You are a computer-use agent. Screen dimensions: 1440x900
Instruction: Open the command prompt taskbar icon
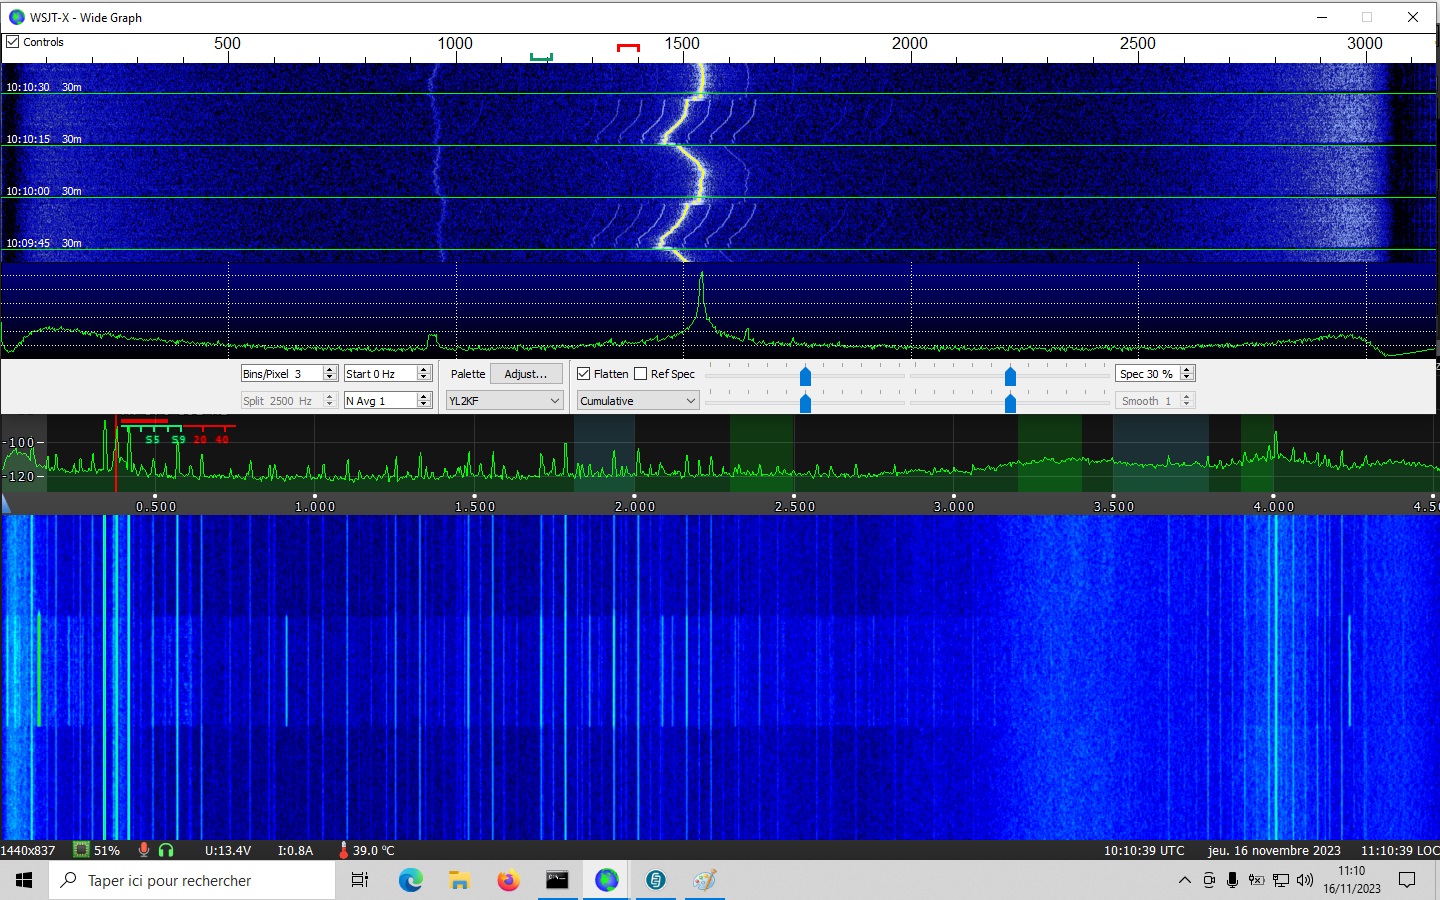pos(557,880)
